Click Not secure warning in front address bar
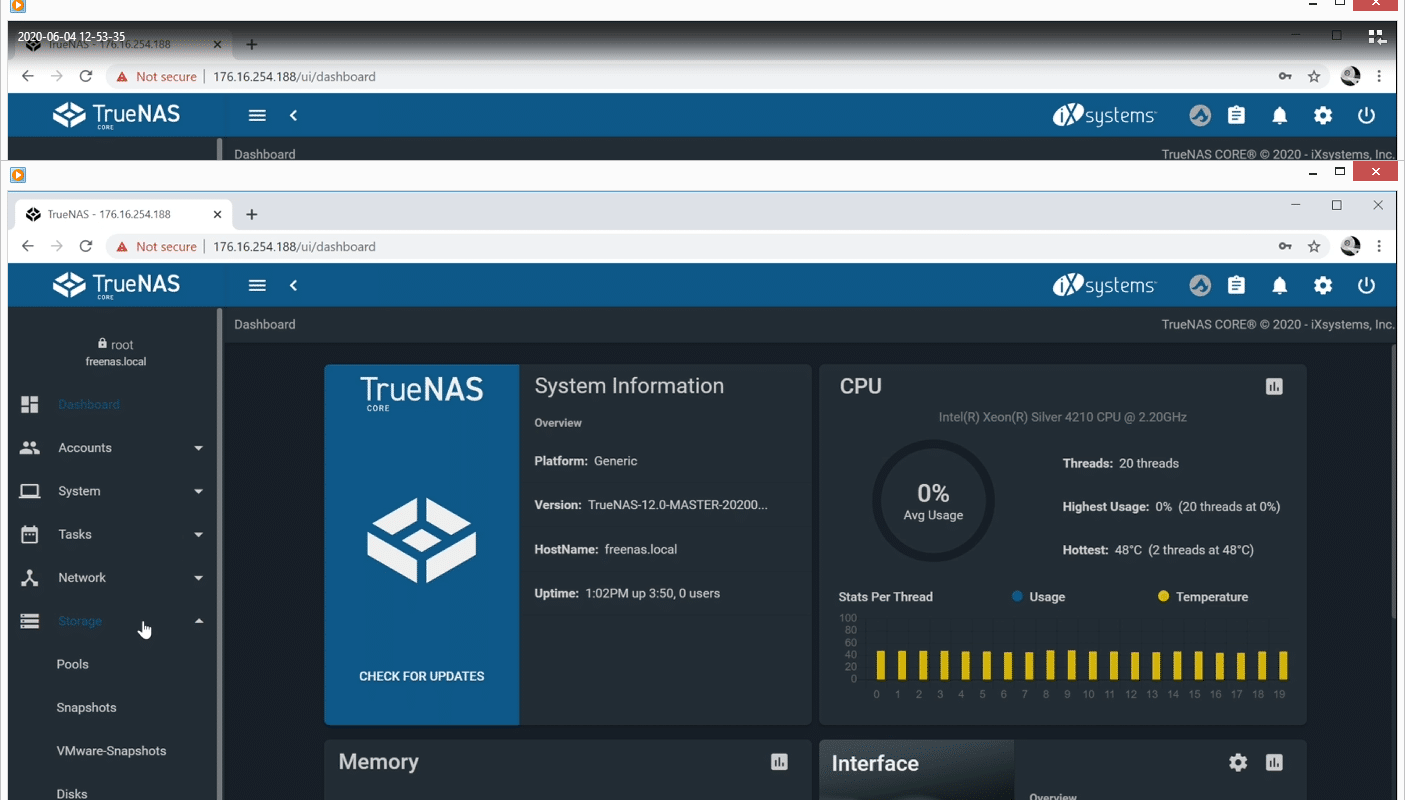This screenshot has height=800, width=1405. pos(157,246)
